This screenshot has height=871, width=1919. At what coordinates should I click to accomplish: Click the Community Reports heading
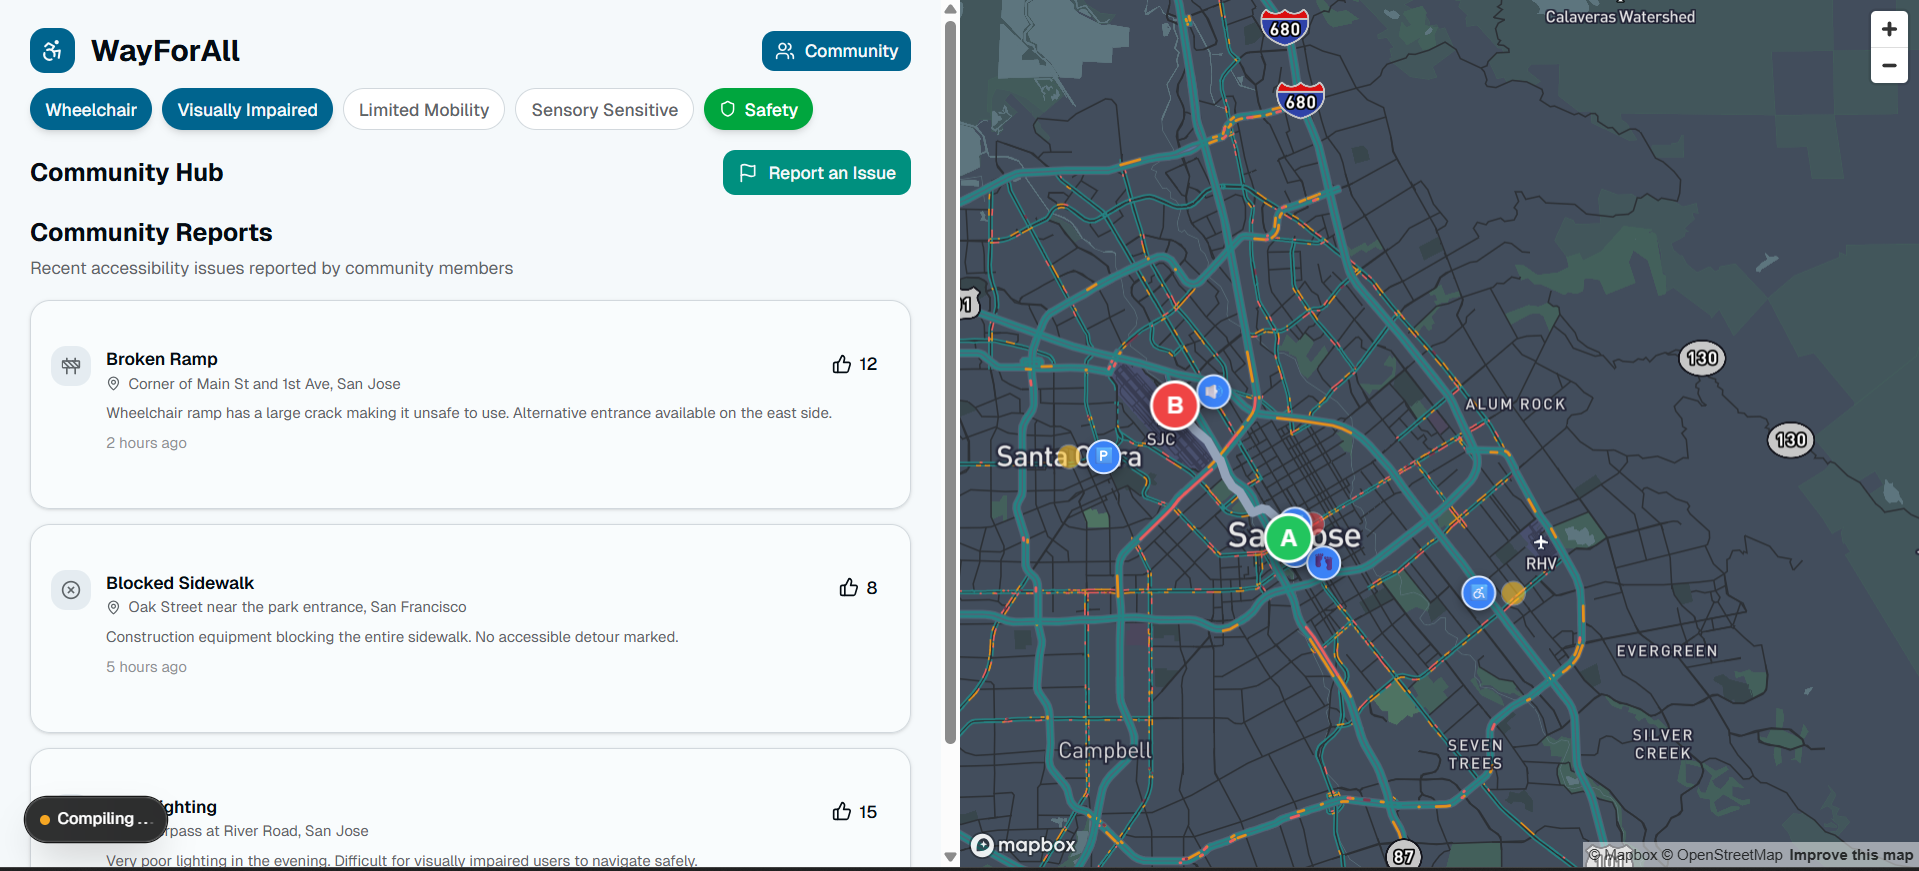[151, 233]
